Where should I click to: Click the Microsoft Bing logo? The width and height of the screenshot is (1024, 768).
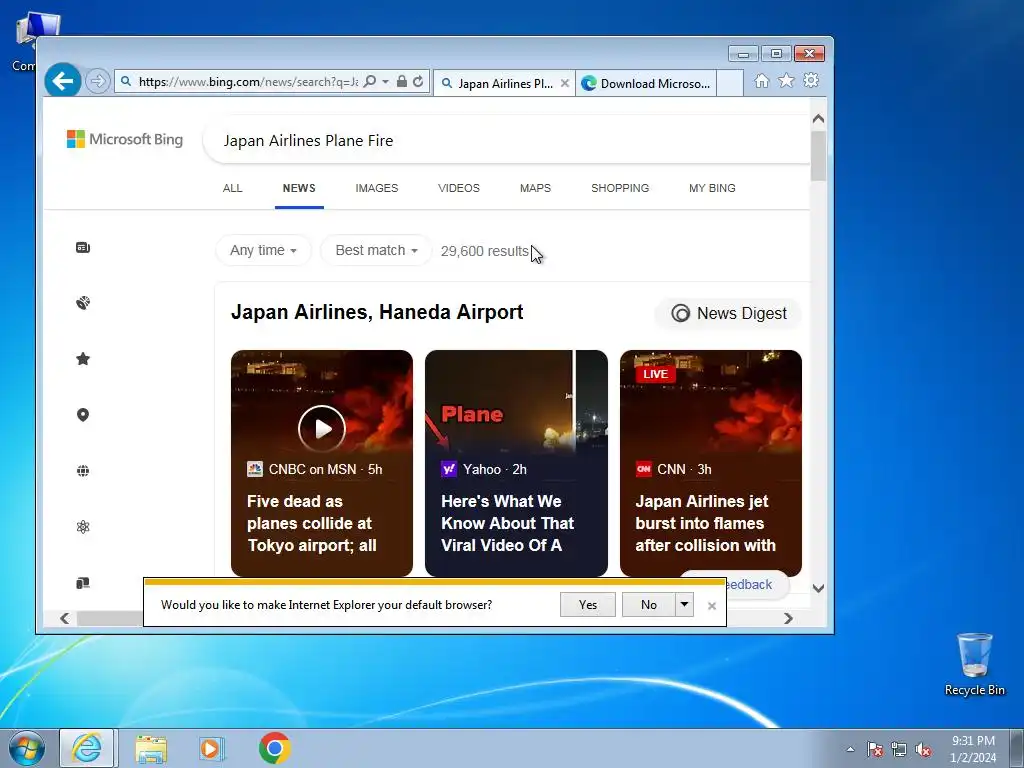[x=125, y=139]
